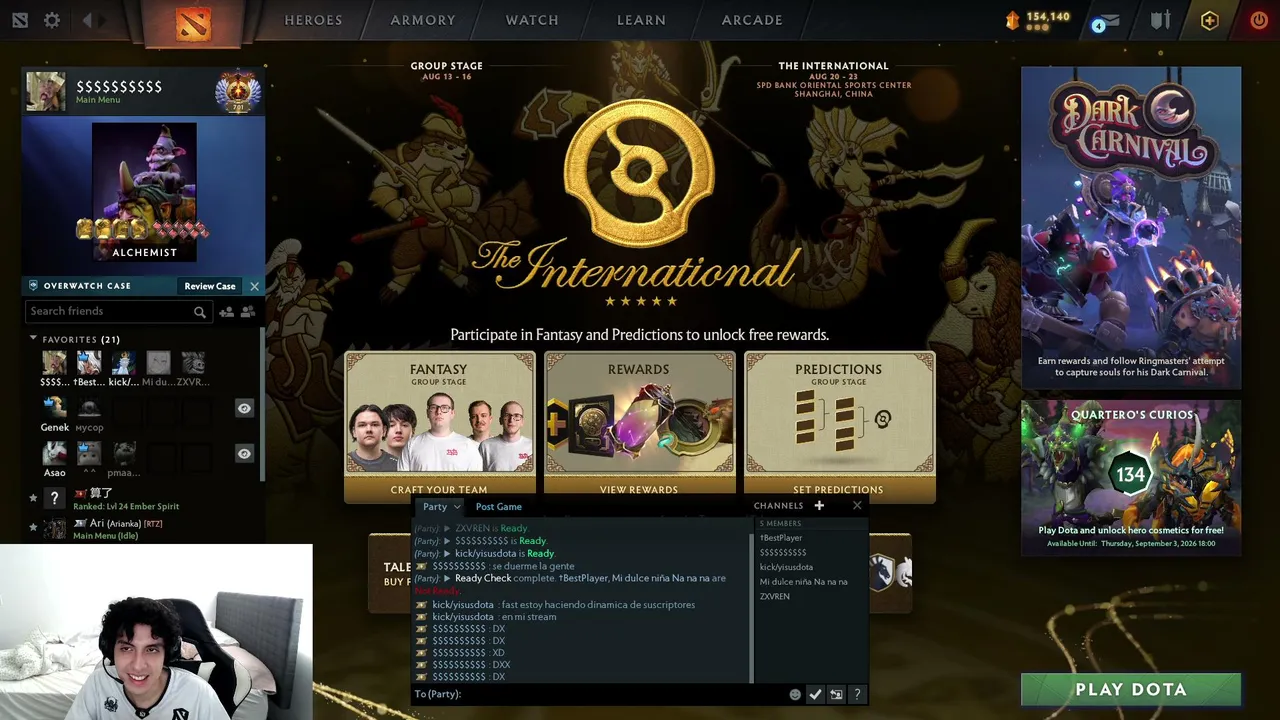Select †BestPlayer in the members list
Viewport: 1280px width, 720px height.
781,538
